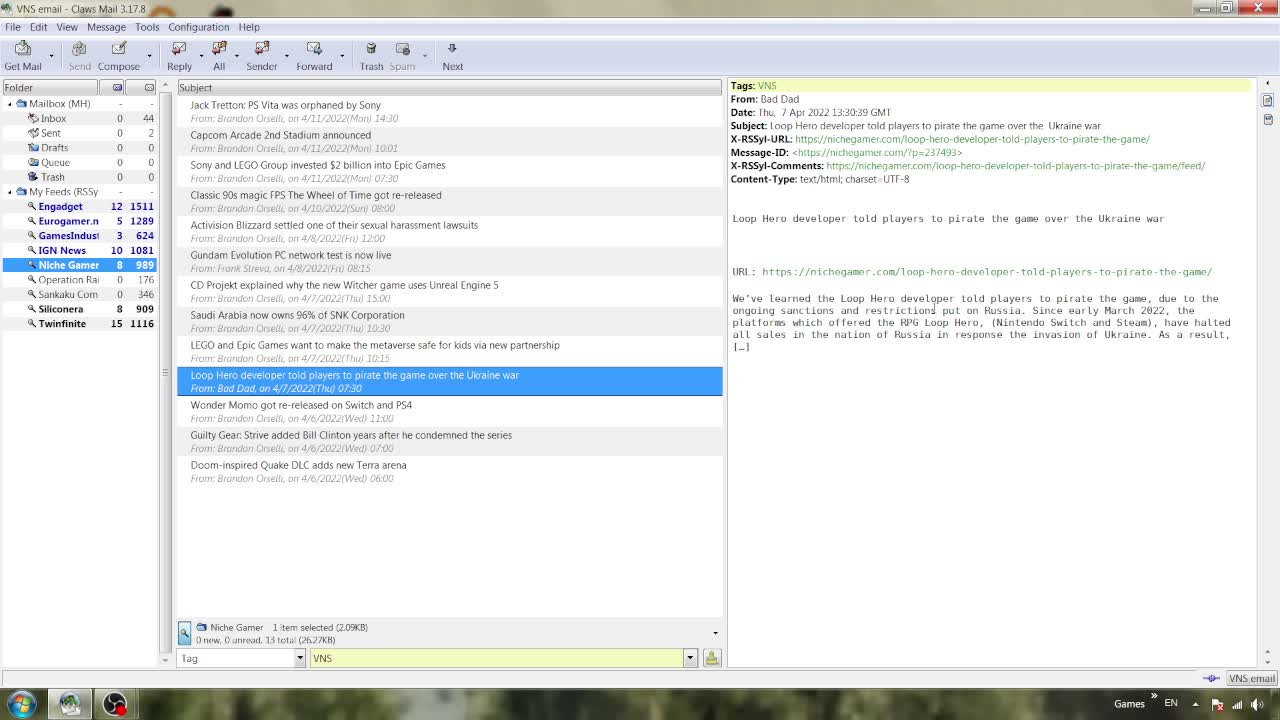Show hidden system tray icons
The image size is (1280, 720).
(x=1195, y=704)
